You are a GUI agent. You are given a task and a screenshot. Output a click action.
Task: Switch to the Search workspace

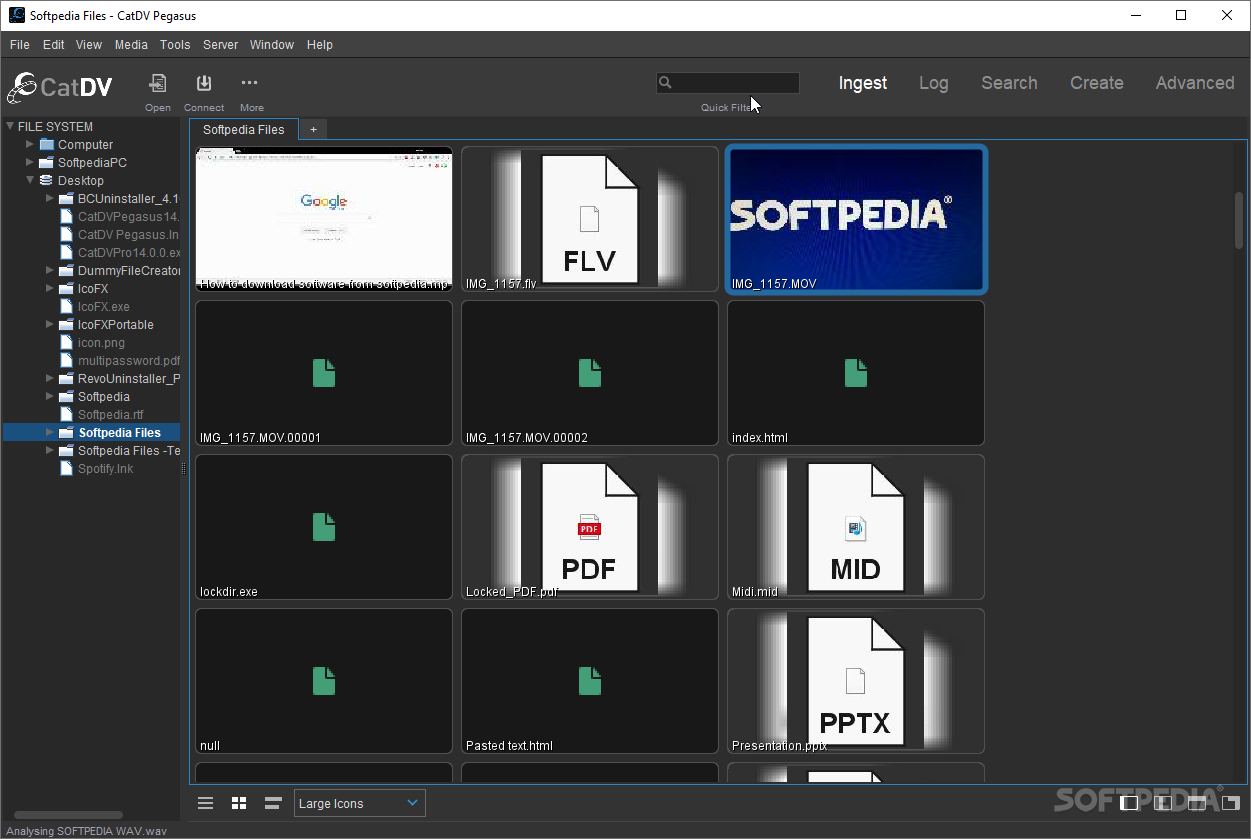tap(1009, 83)
